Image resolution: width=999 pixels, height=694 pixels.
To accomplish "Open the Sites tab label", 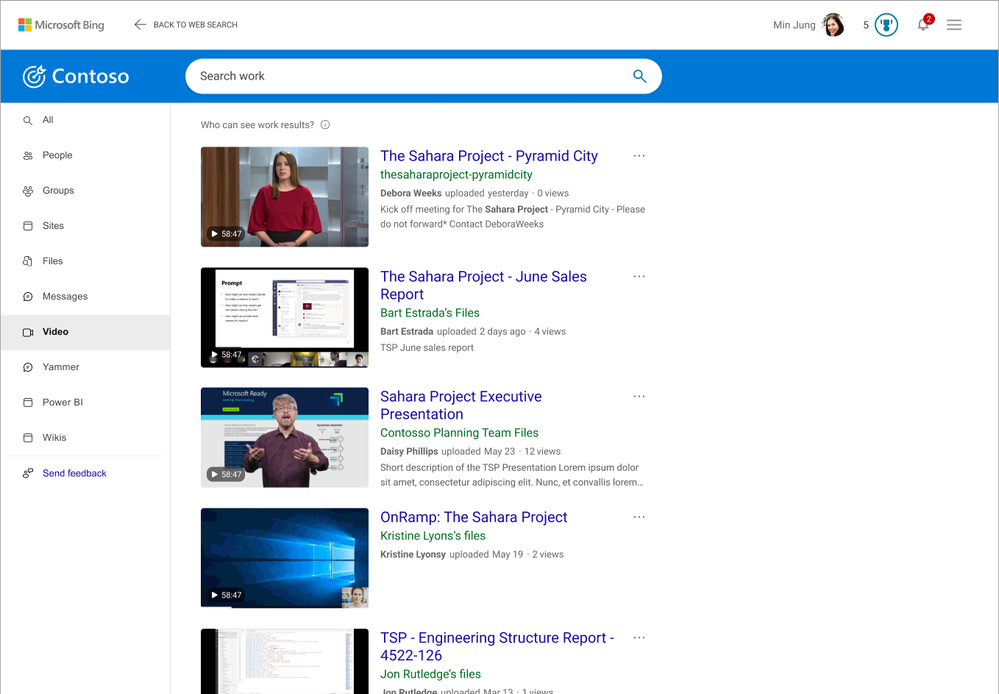I will 53,226.
